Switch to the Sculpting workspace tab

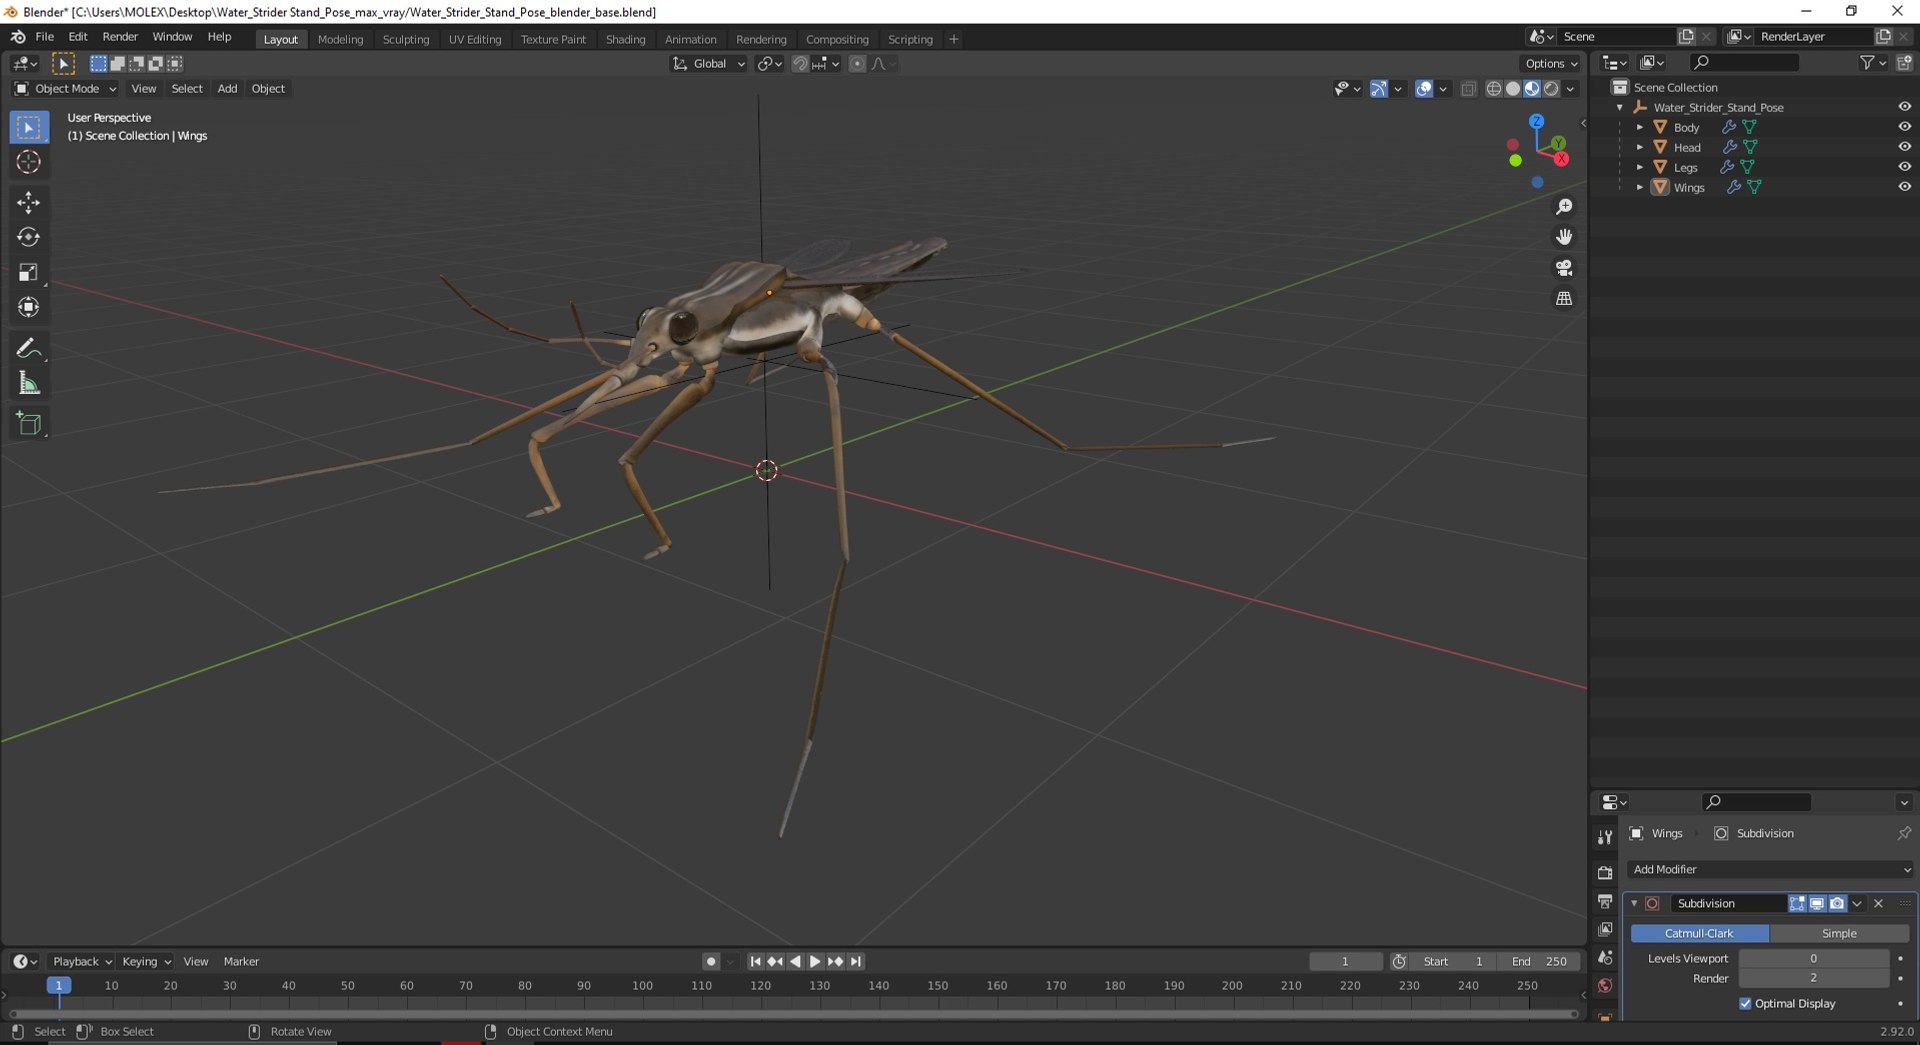point(406,39)
